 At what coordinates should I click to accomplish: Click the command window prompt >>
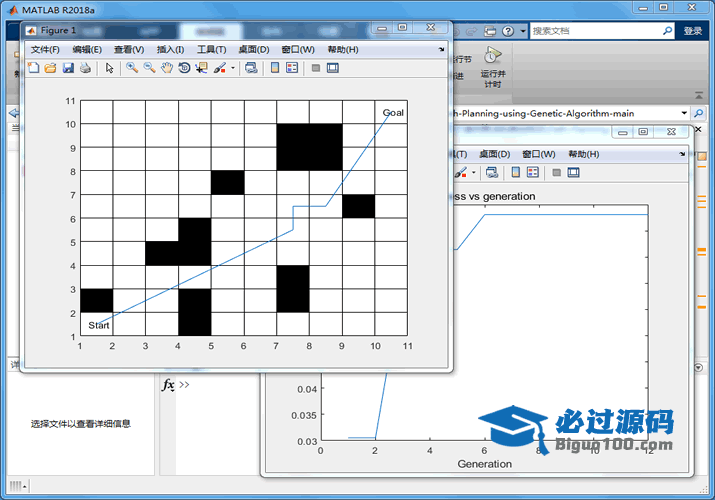tap(184, 385)
